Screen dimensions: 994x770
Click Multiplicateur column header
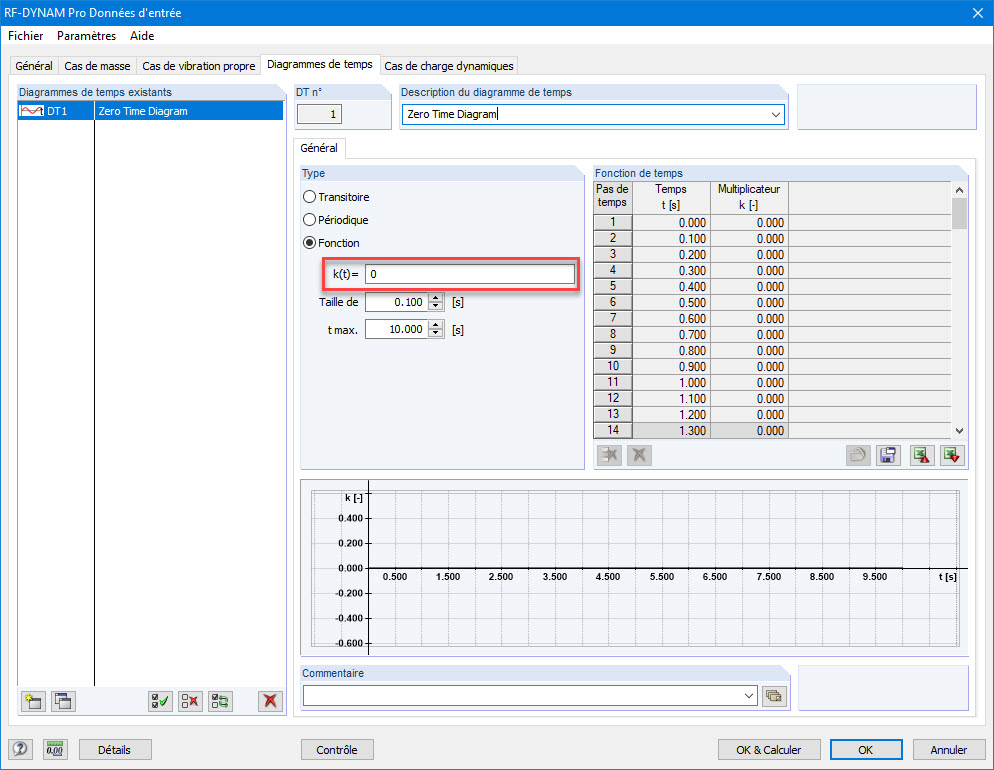pyautogui.click(x=749, y=197)
